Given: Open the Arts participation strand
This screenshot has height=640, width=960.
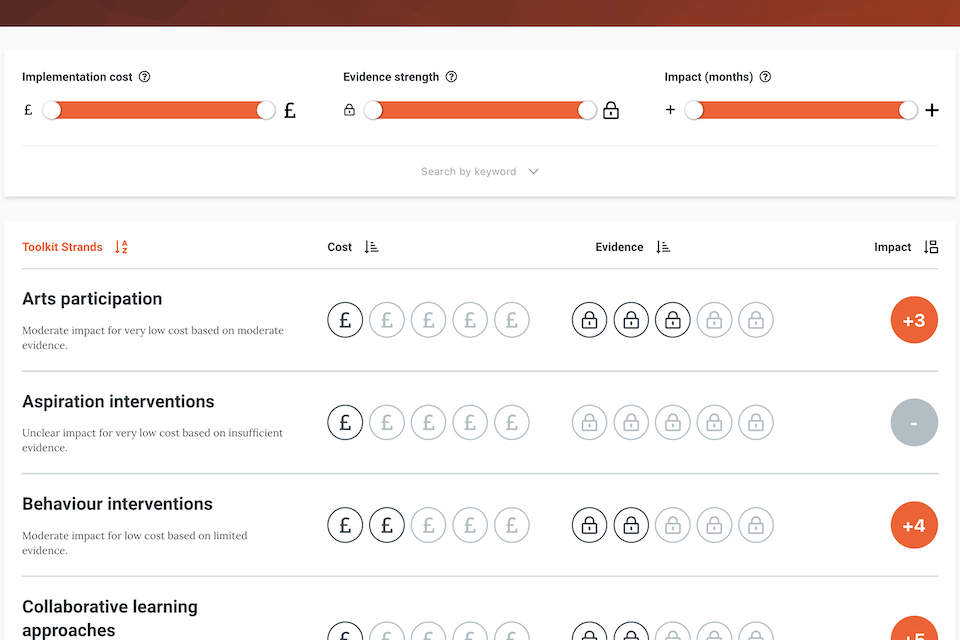Looking at the screenshot, I should (92, 299).
